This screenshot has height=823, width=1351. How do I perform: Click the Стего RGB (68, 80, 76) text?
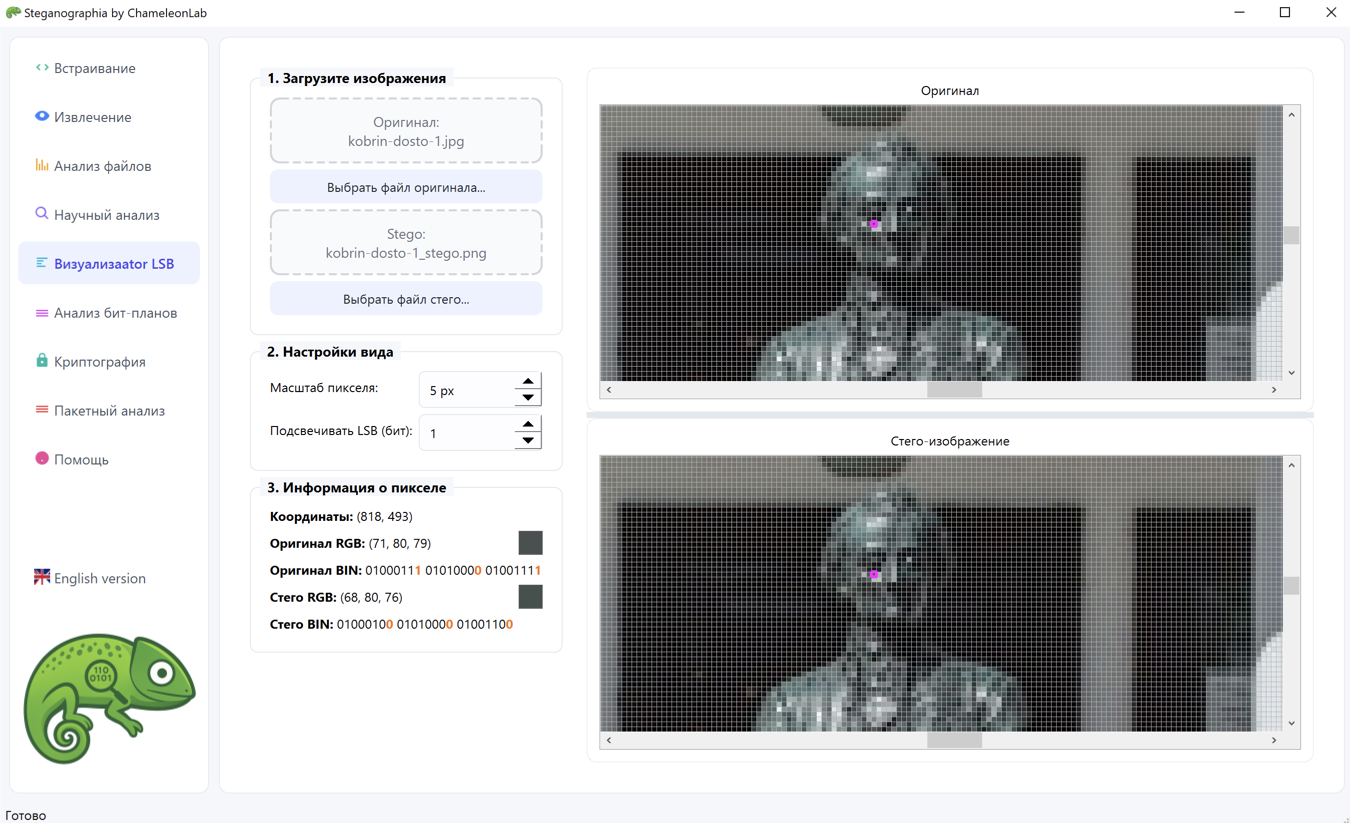click(x=336, y=597)
